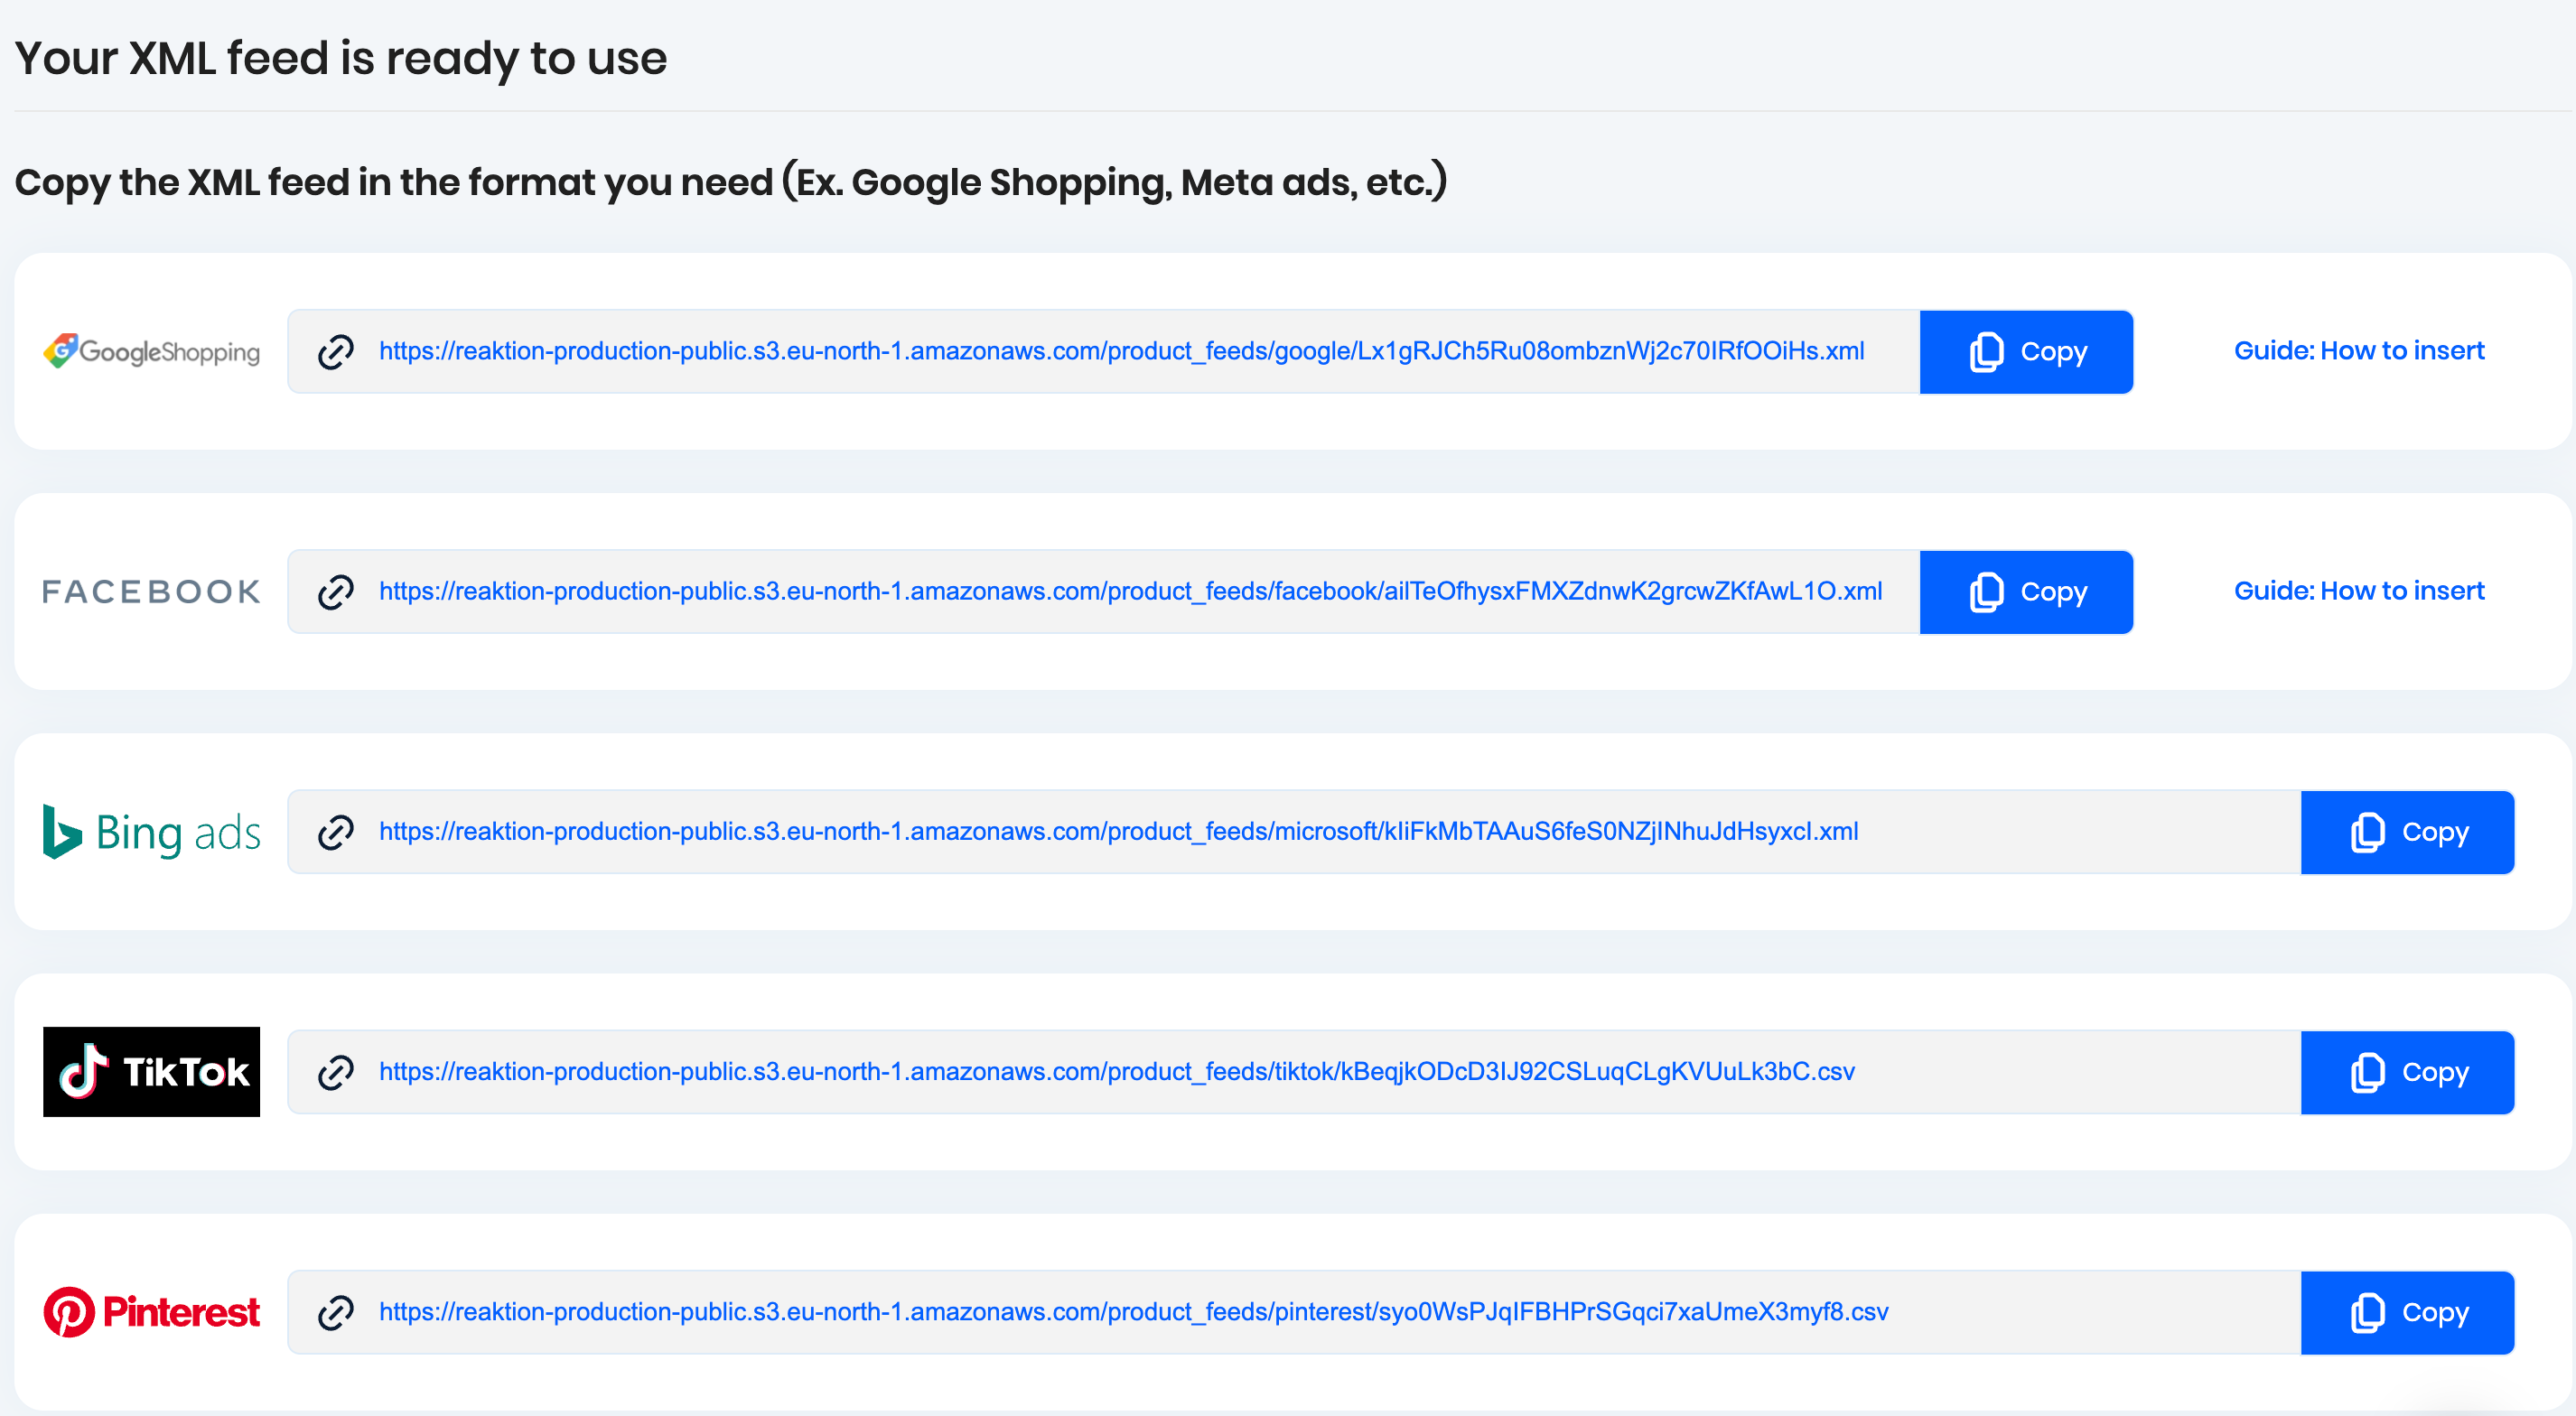Click link icon in Facebook URL field

[x=336, y=592]
